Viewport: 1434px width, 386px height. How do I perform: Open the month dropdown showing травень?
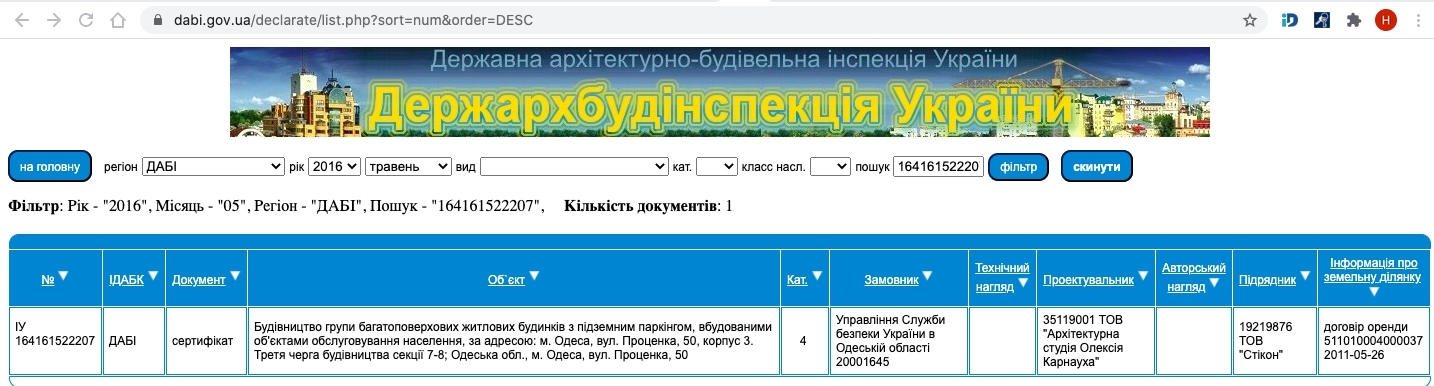pos(408,166)
